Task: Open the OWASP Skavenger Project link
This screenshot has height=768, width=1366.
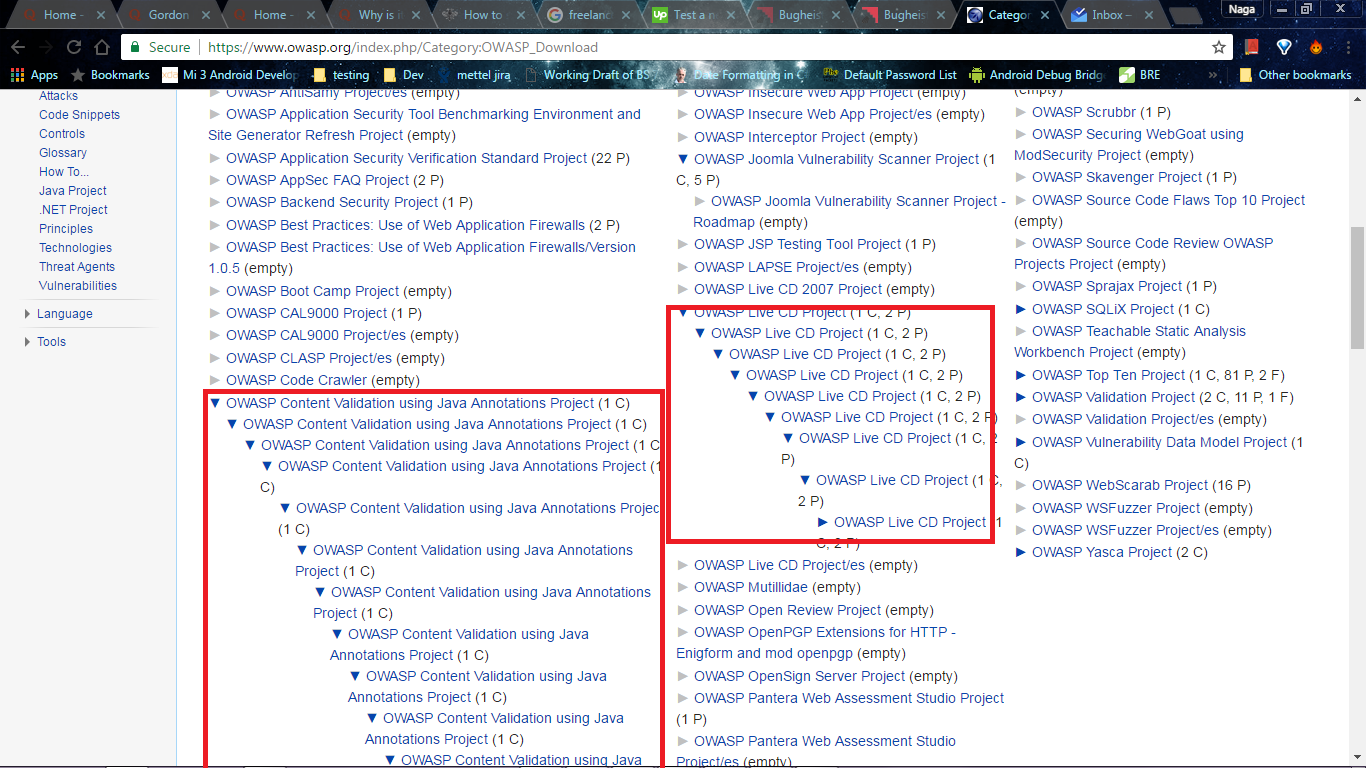Action: point(1117,177)
